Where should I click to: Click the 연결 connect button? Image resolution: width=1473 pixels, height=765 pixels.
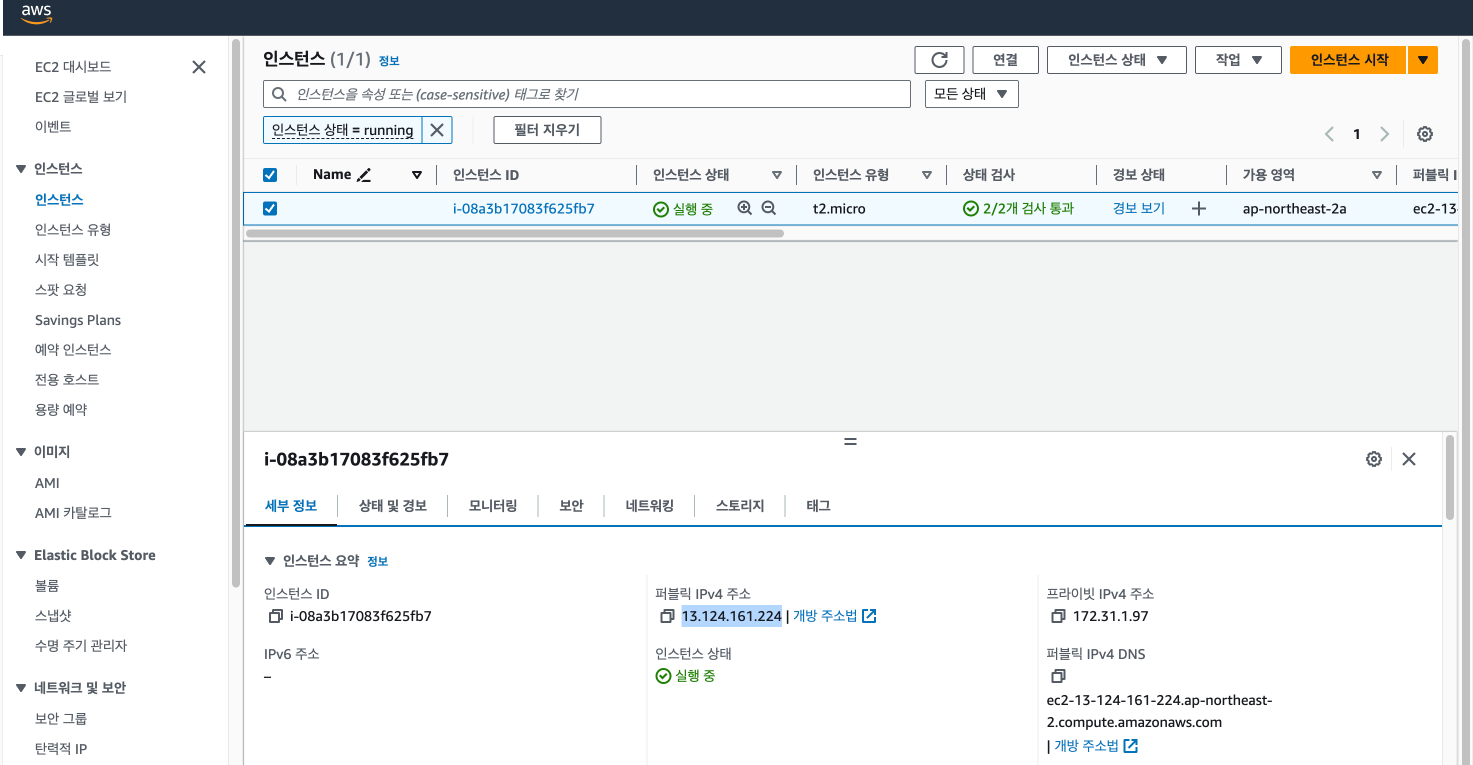tap(1005, 60)
